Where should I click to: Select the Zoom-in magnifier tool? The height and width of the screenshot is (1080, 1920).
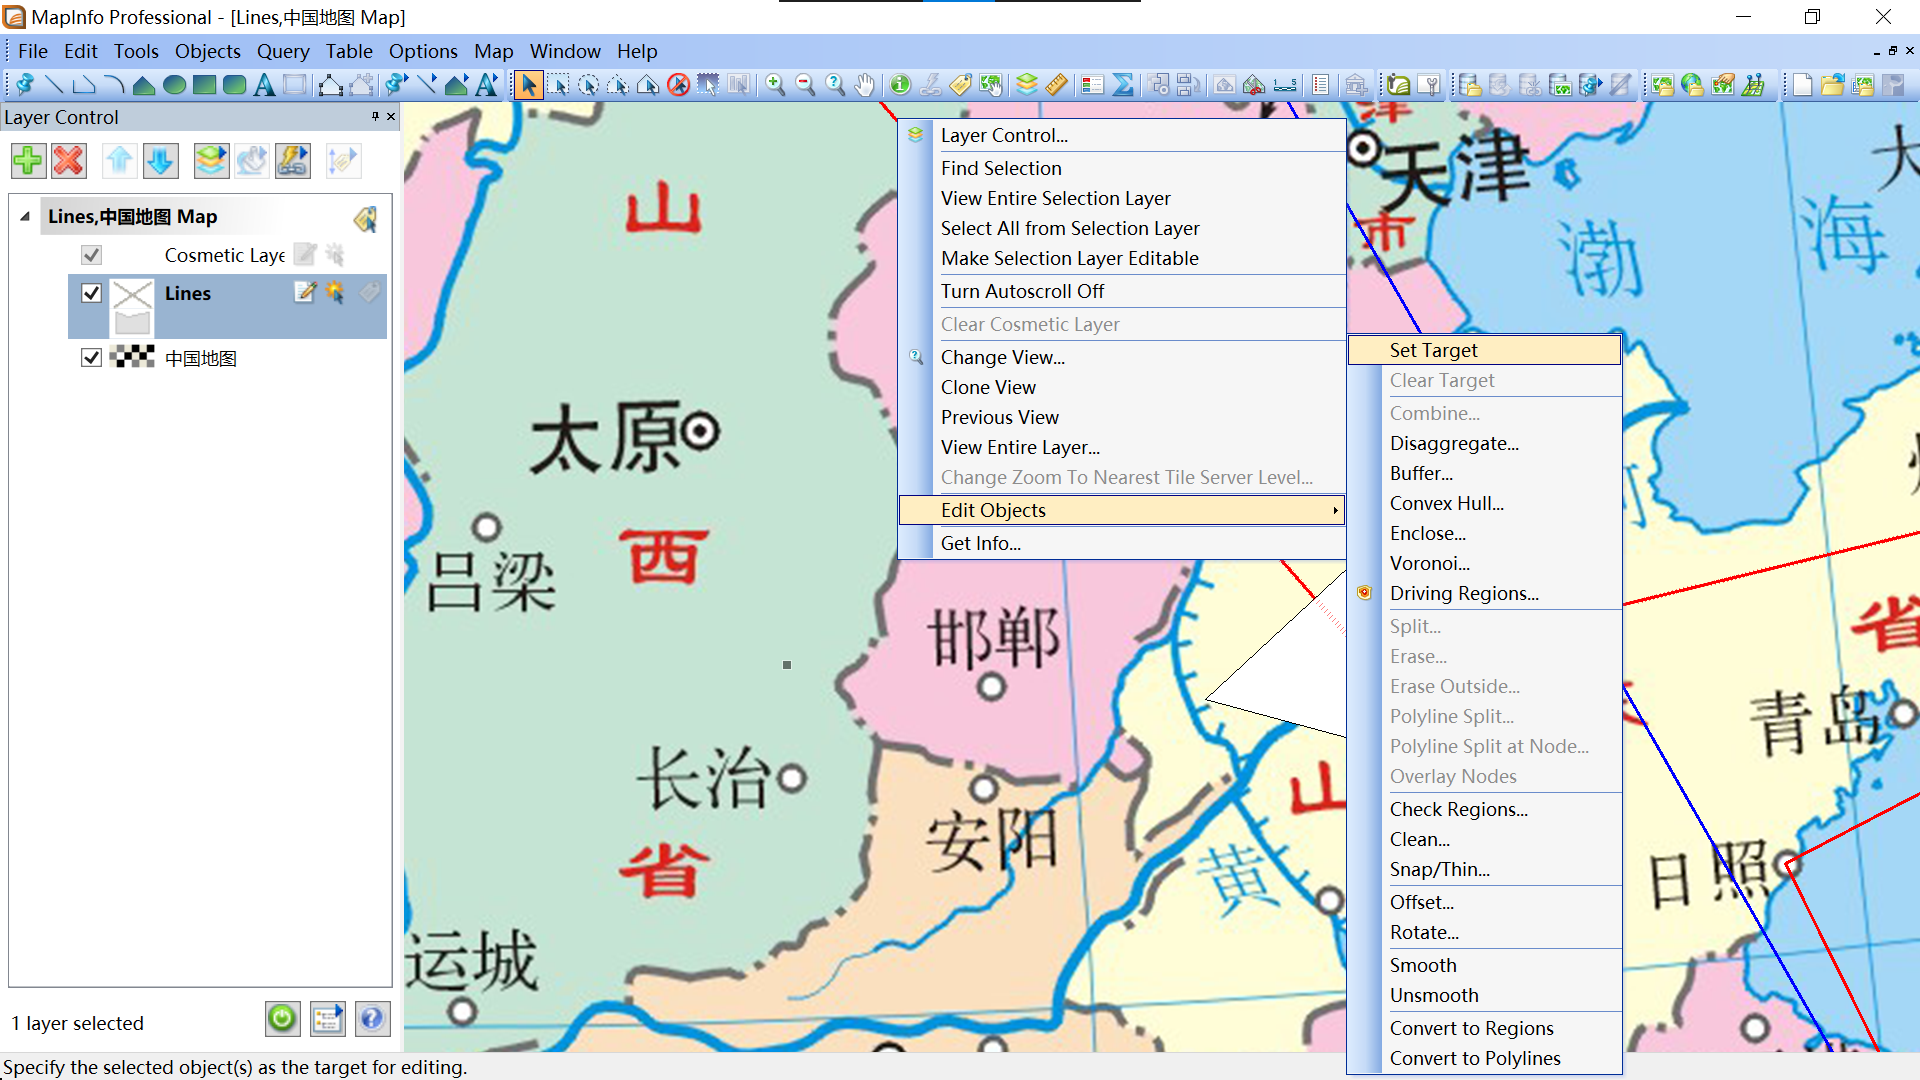[776, 85]
